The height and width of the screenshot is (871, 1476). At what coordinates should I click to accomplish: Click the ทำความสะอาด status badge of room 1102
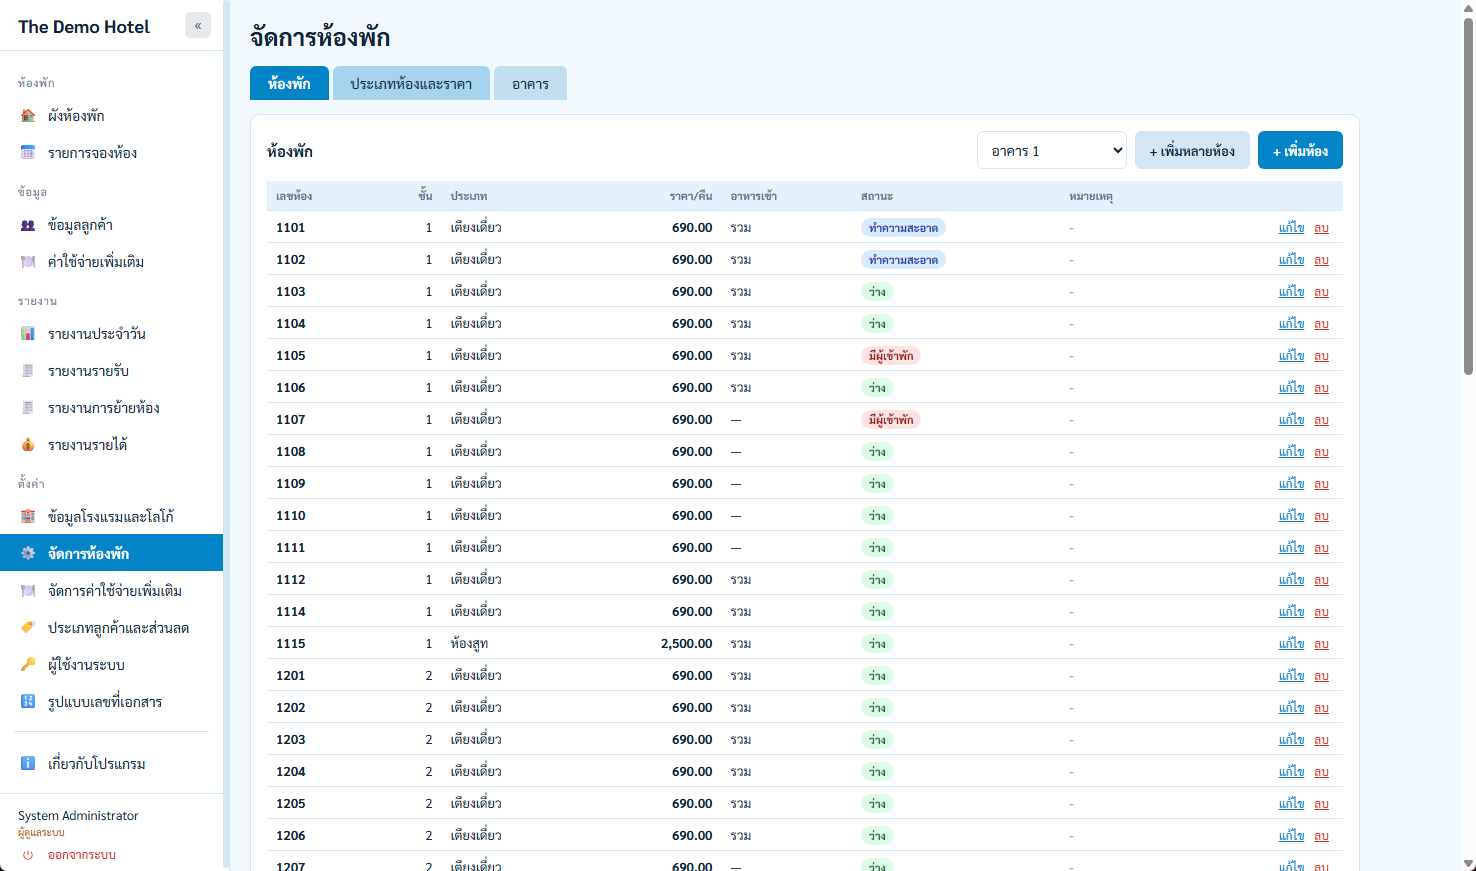pos(903,260)
